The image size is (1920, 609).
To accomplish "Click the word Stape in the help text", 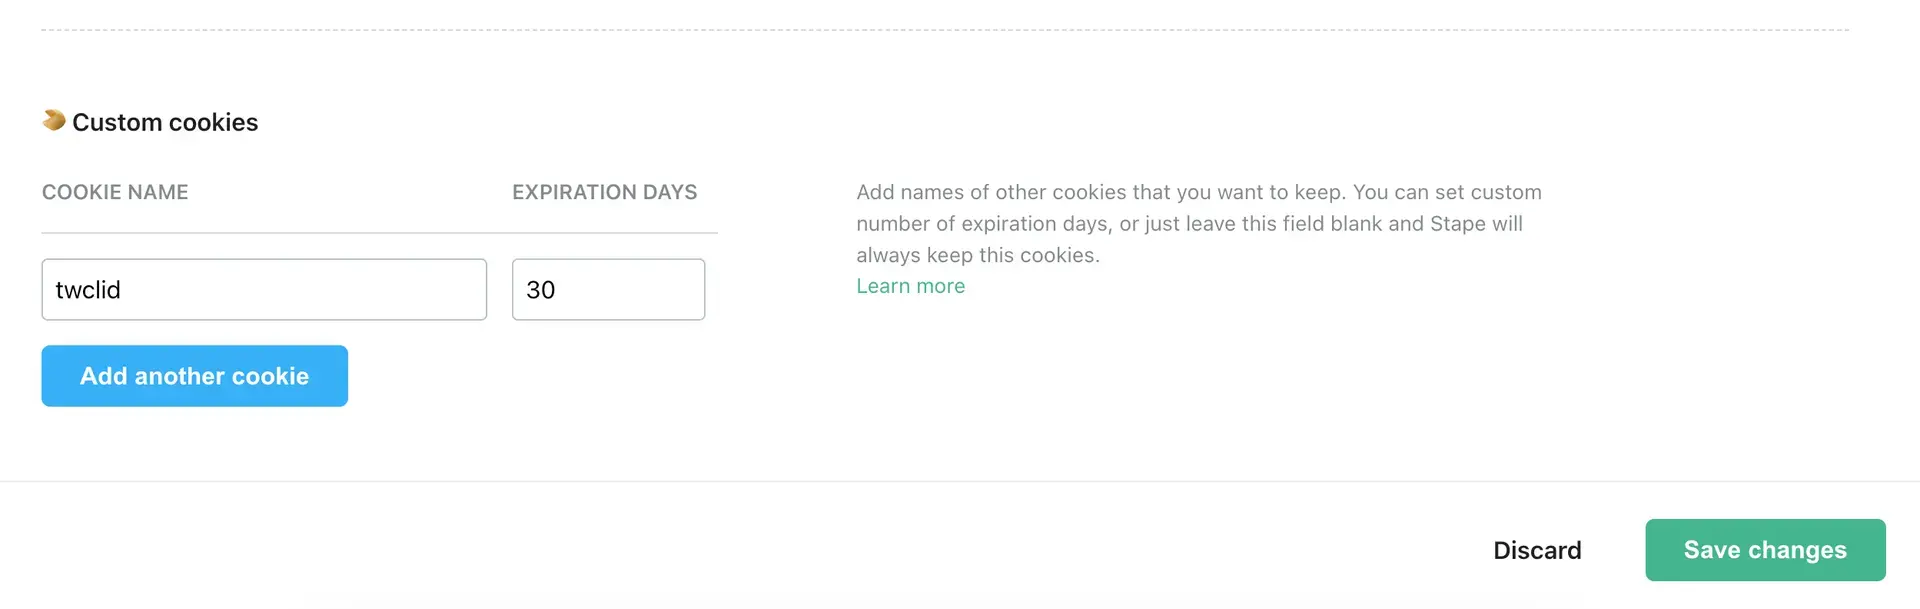I will pos(1458,224).
